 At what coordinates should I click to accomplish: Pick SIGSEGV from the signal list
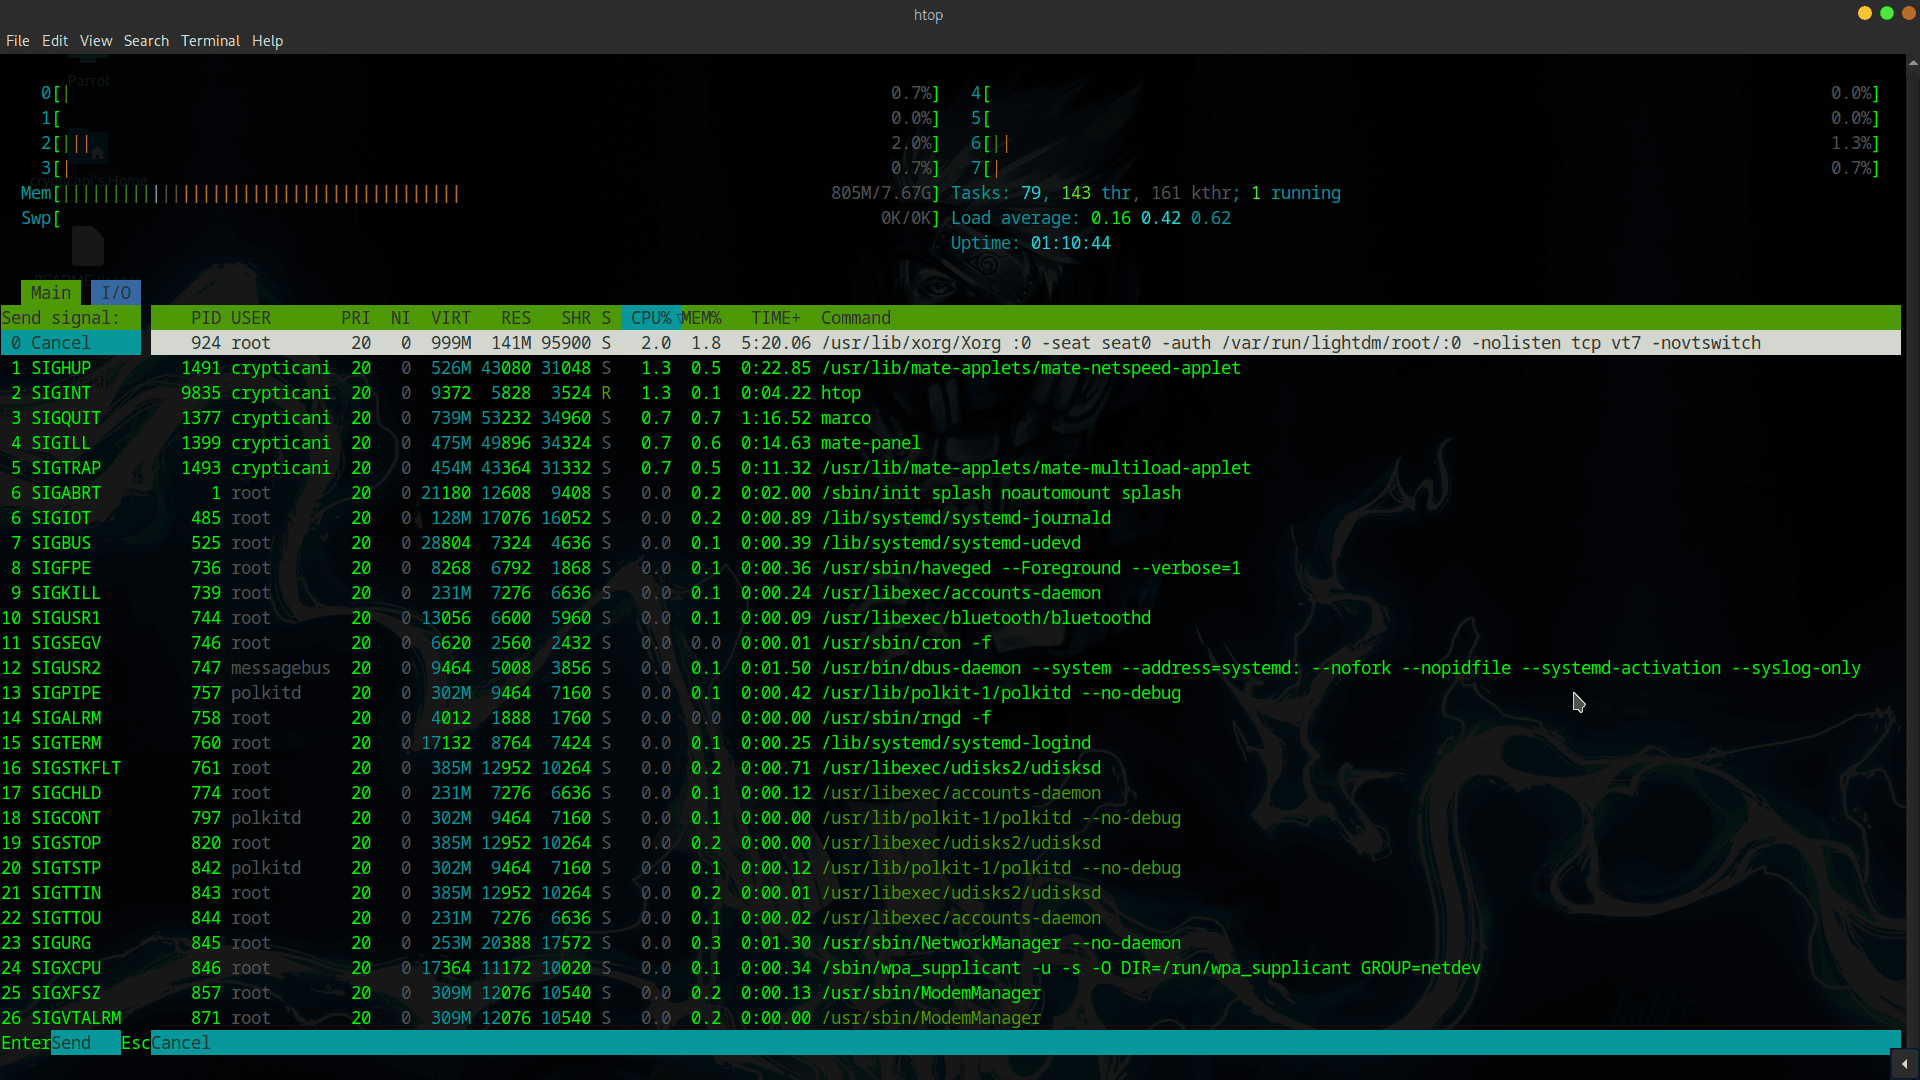click(x=65, y=642)
